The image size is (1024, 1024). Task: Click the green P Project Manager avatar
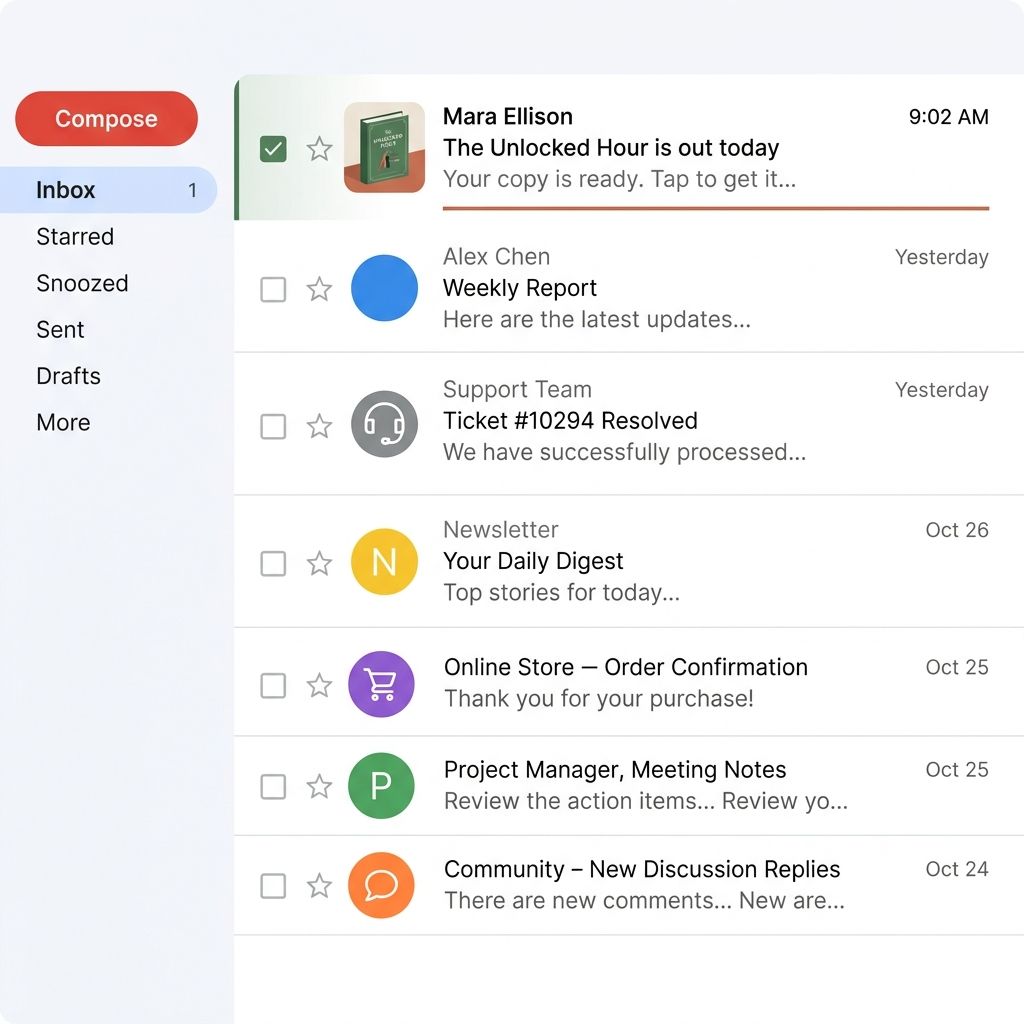pos(381,786)
